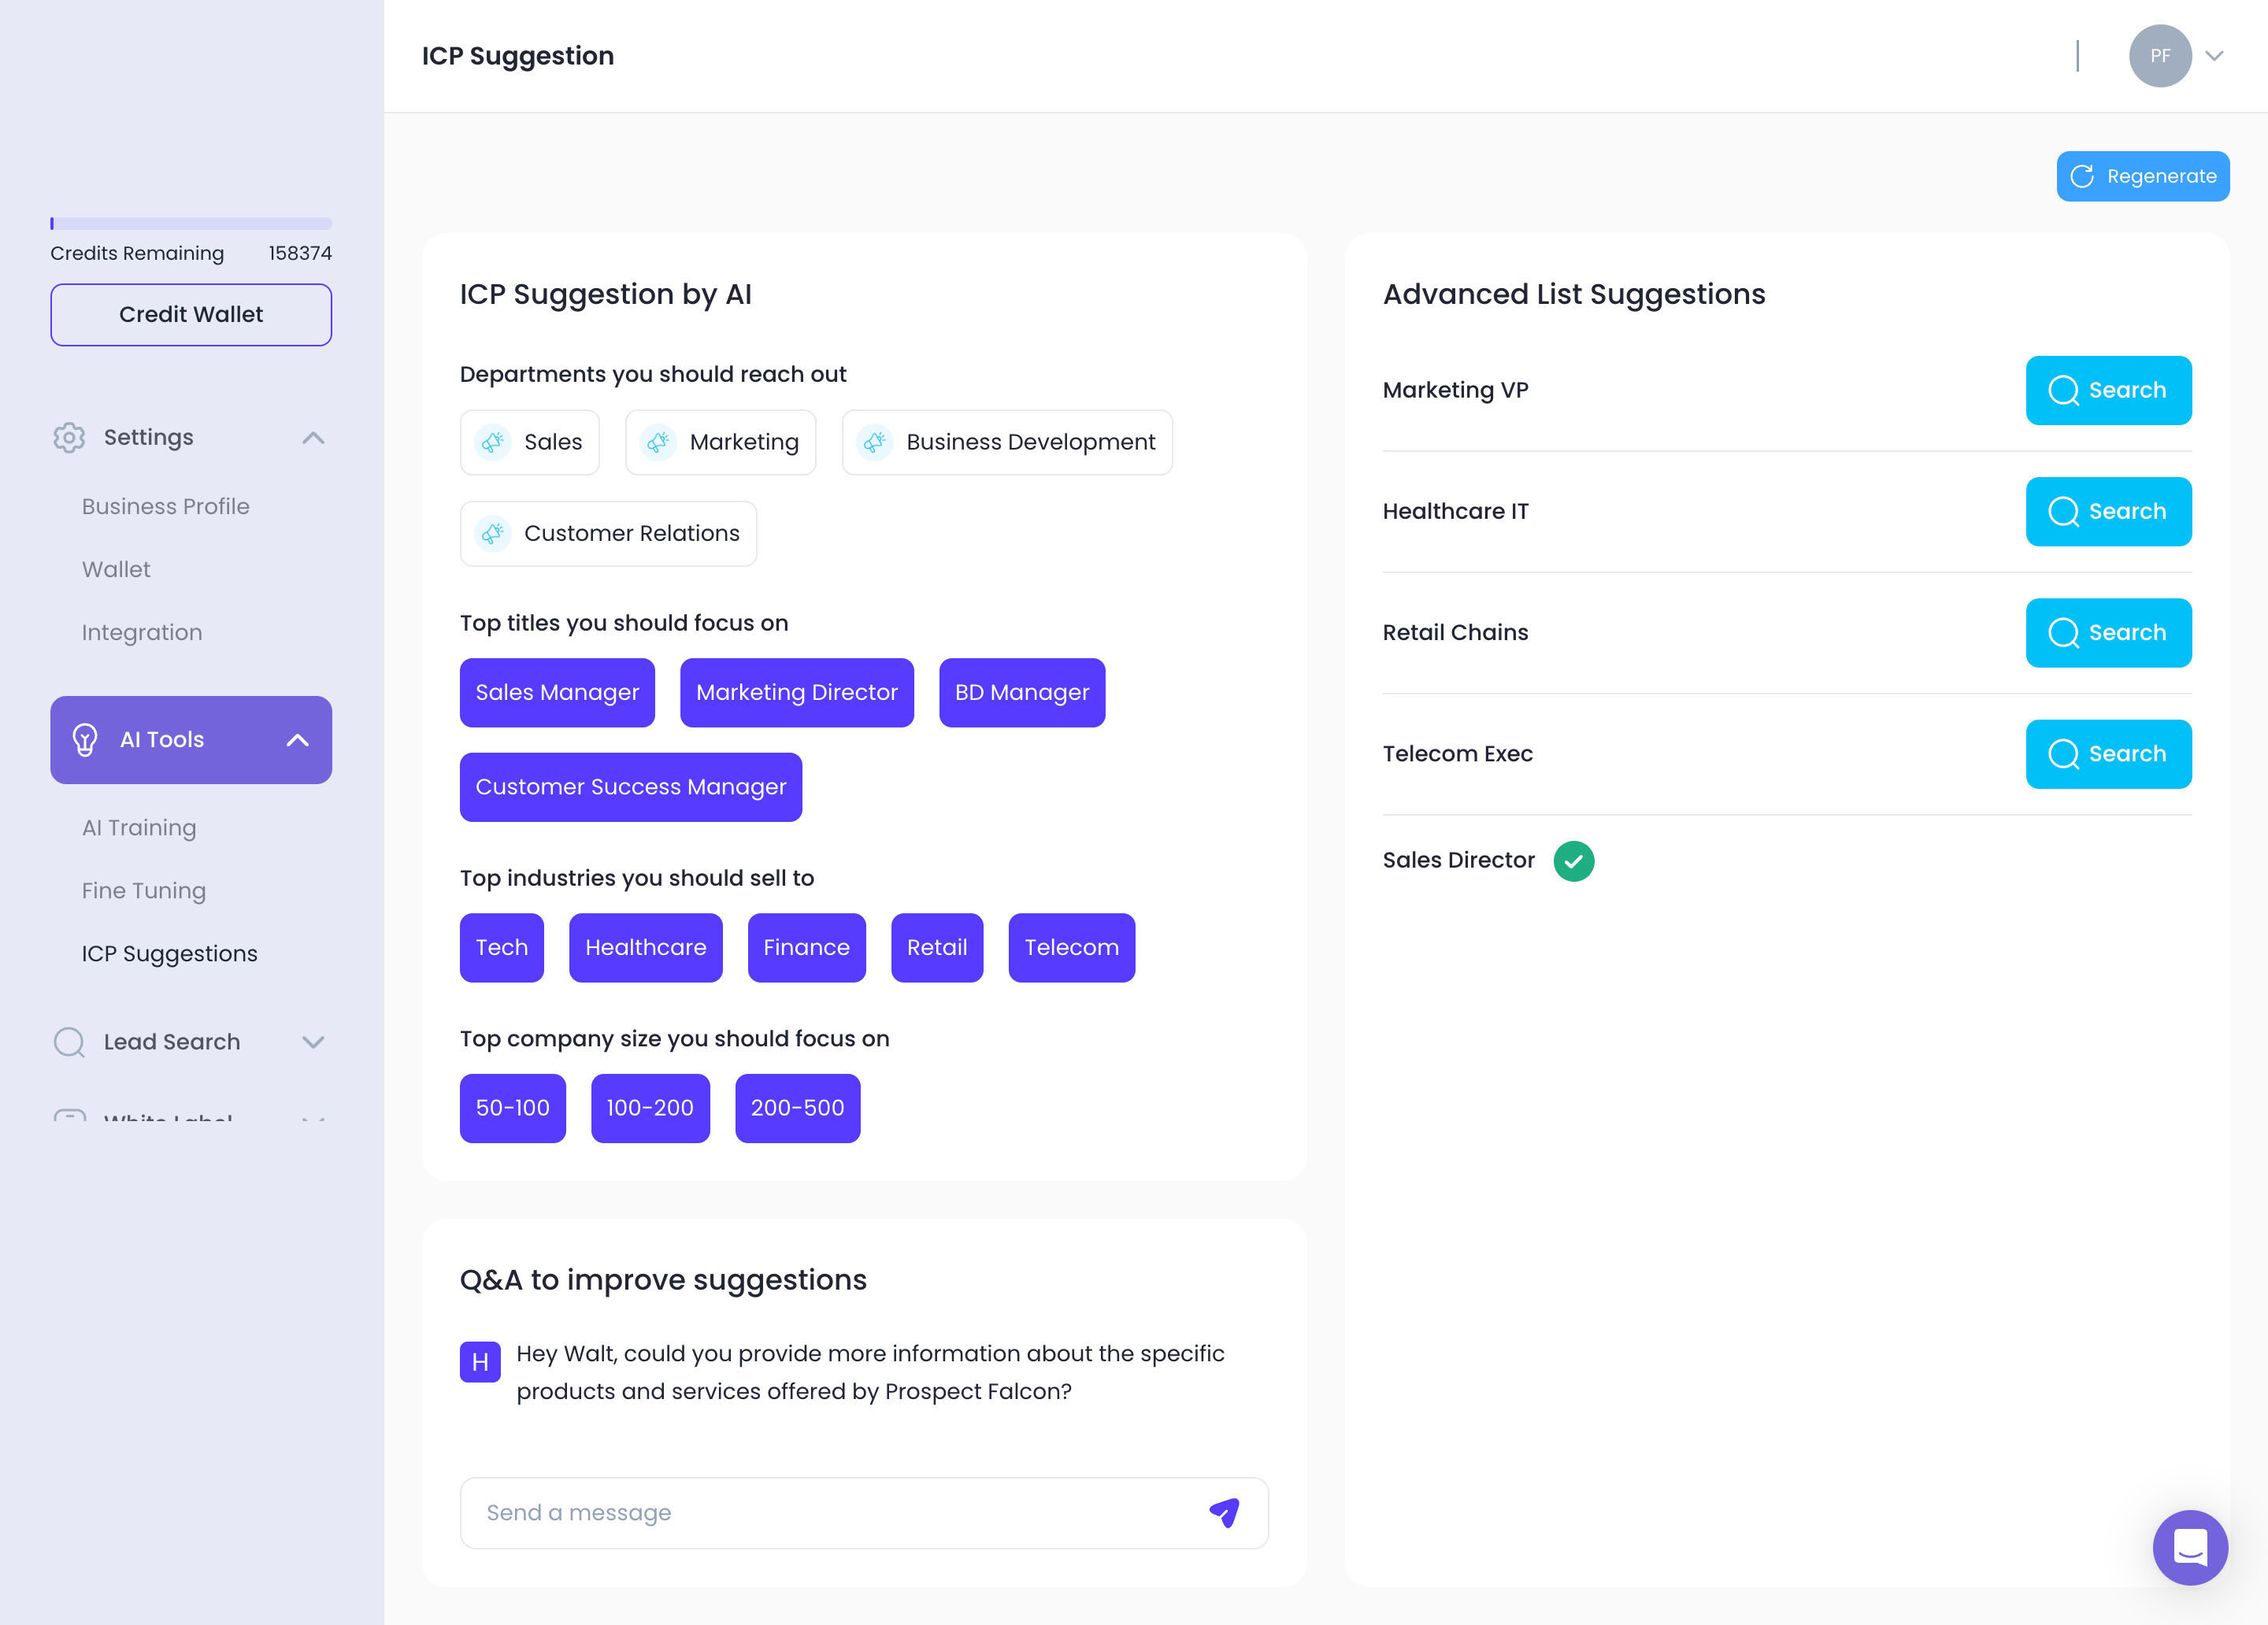Open the chat support bubble icon
The height and width of the screenshot is (1625, 2268).
(x=2189, y=1547)
